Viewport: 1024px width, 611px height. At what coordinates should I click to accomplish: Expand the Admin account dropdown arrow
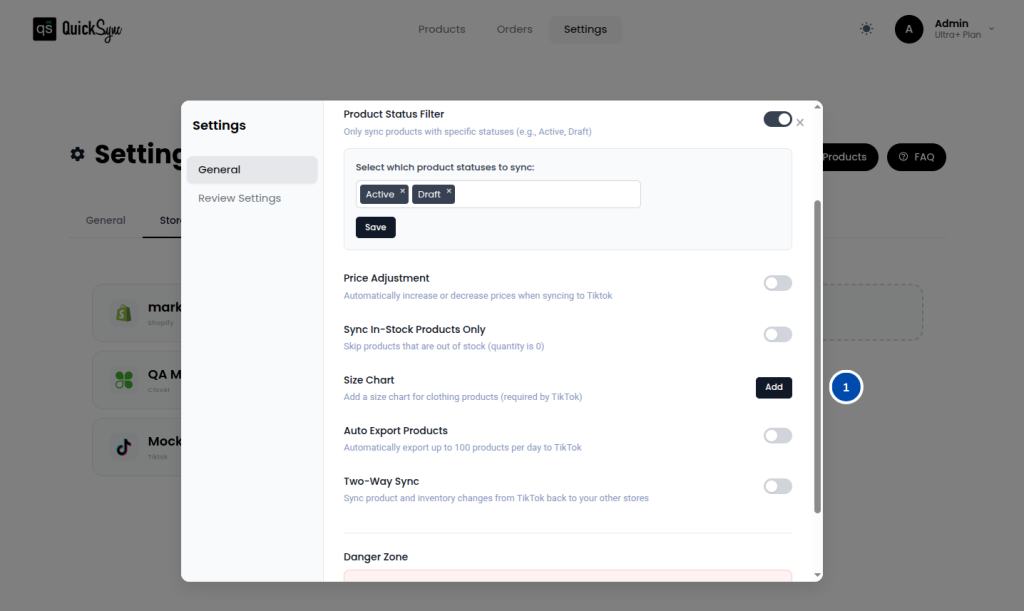[991, 29]
